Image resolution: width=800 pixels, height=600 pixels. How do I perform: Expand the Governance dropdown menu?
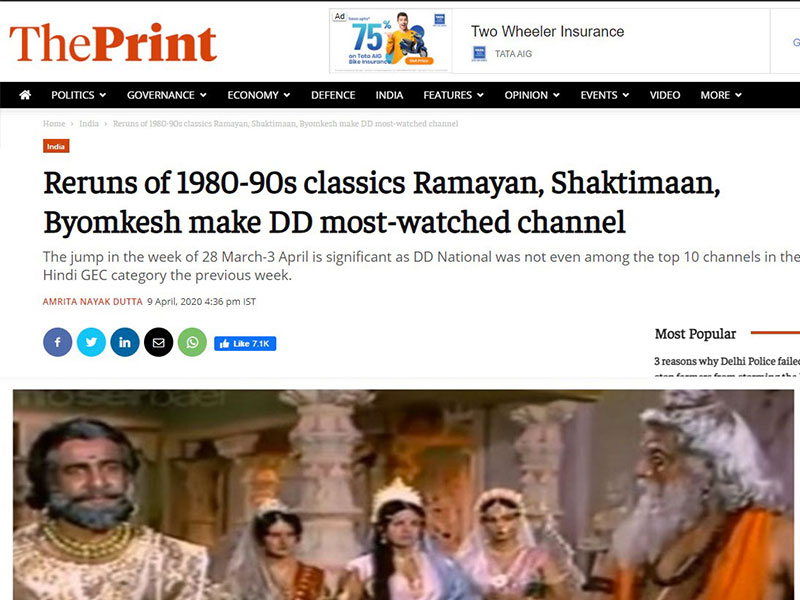click(167, 95)
